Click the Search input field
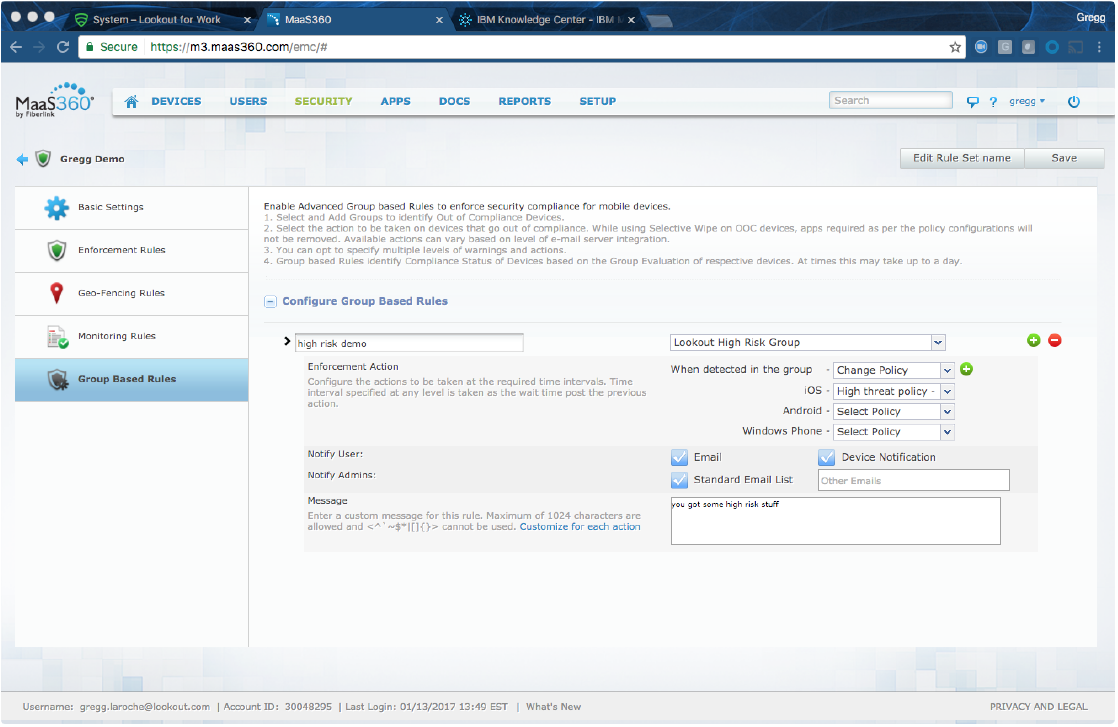The height and width of the screenshot is (727, 1118). (890, 100)
